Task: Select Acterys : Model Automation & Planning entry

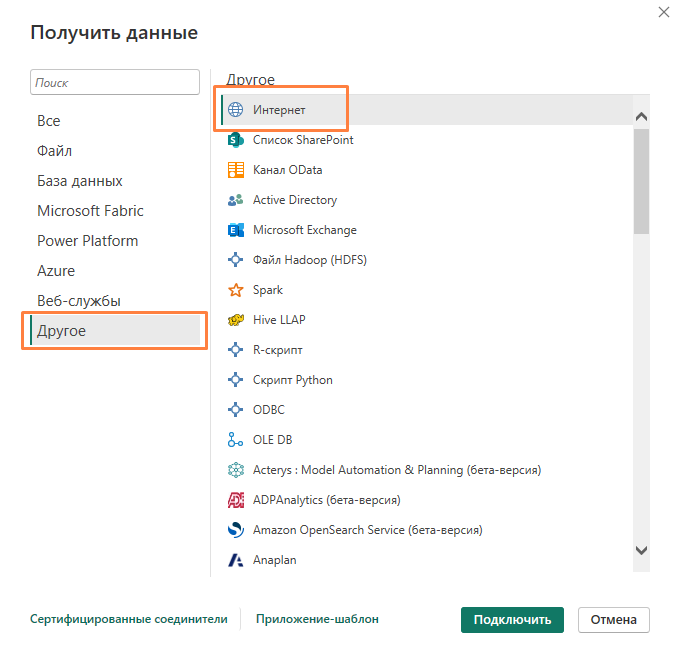Action: [397, 470]
